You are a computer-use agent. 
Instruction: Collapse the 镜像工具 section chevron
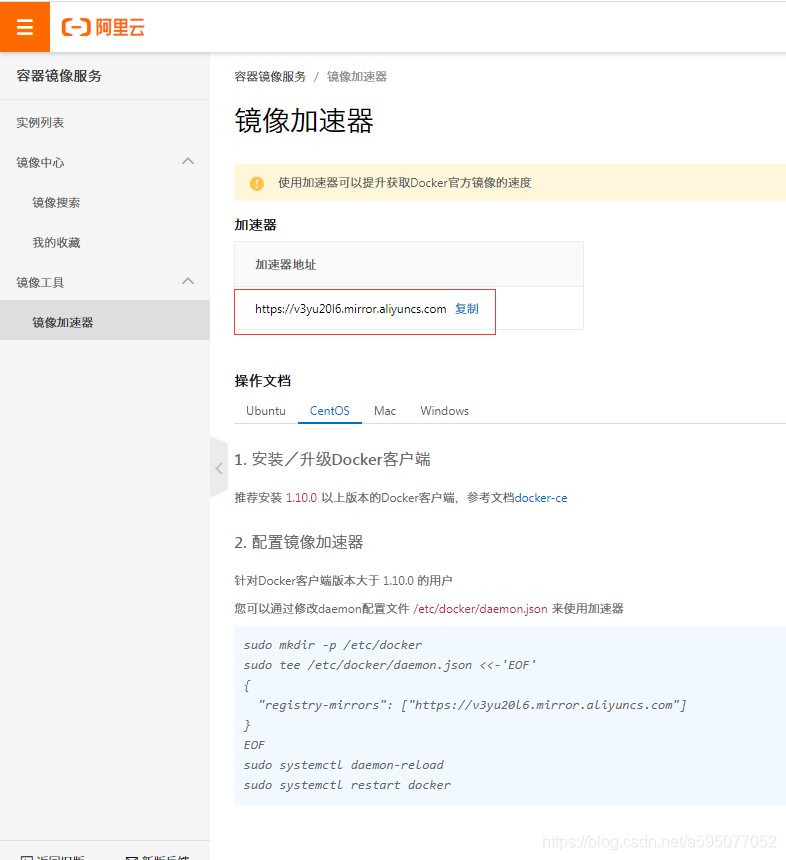[x=188, y=281]
